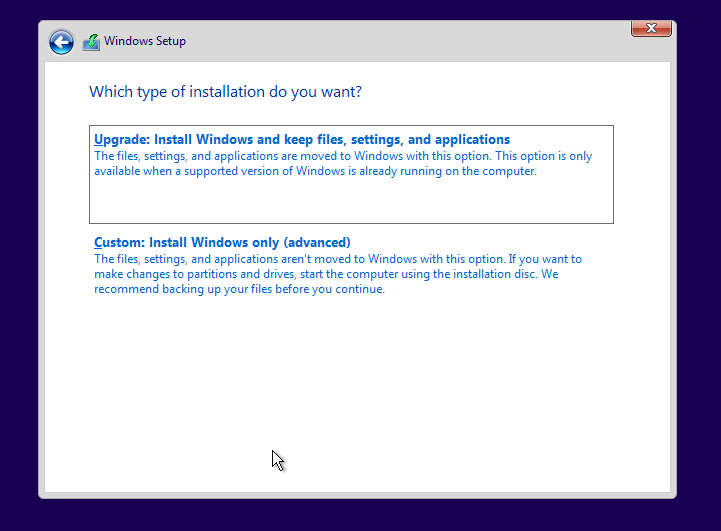Click the purple background outside the setup window

[18, 300]
